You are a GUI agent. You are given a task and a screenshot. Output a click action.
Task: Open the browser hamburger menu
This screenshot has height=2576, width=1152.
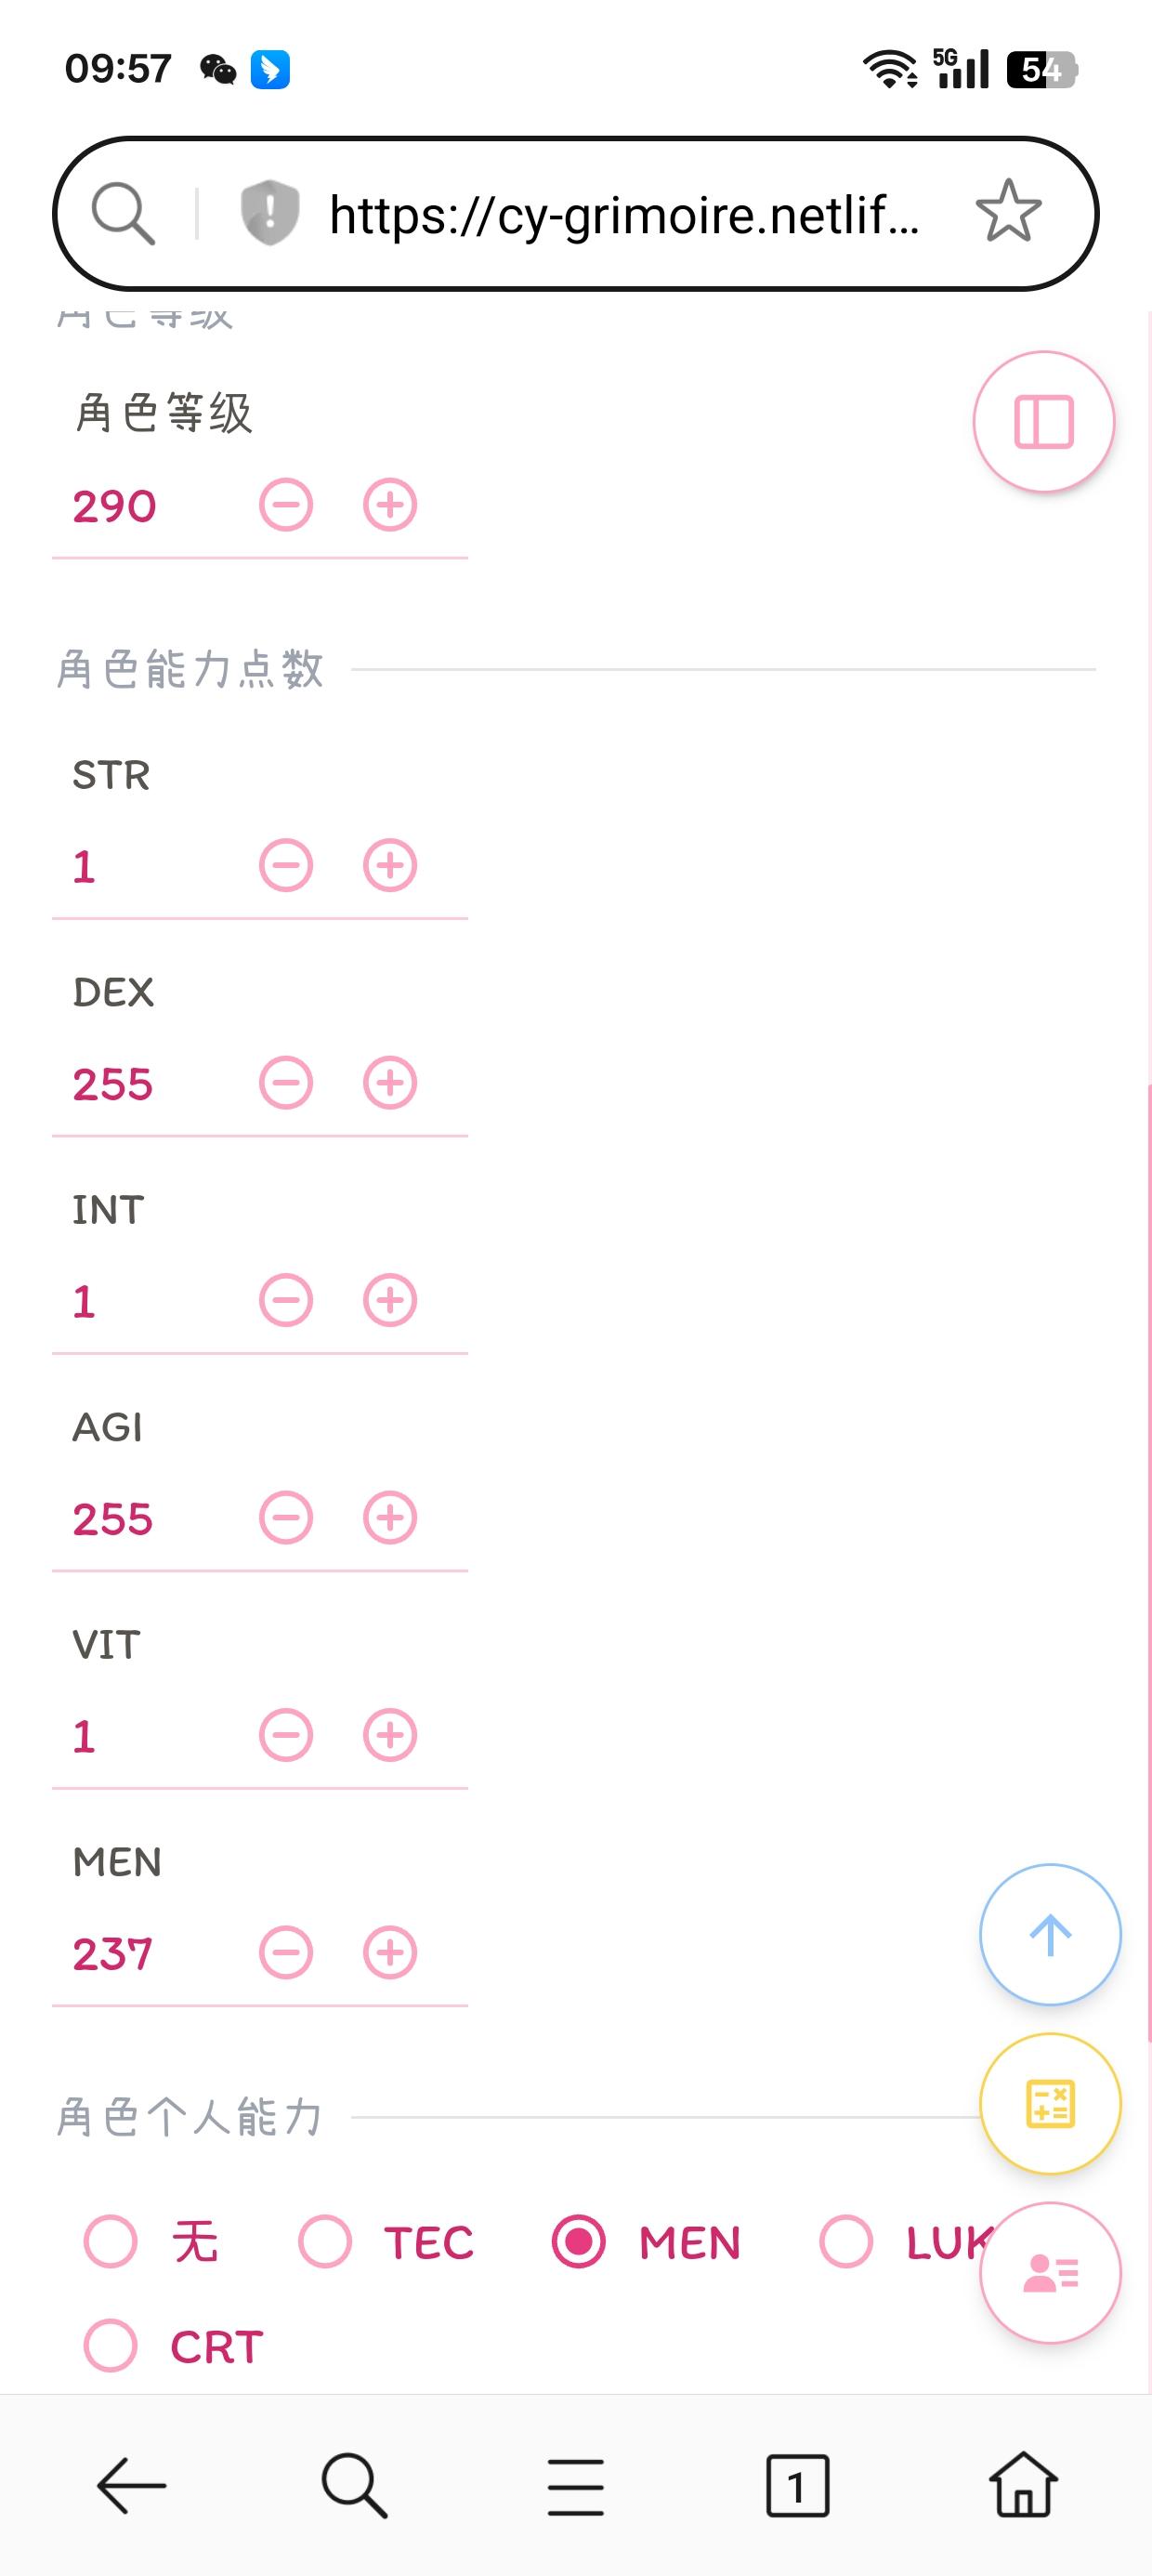click(x=576, y=2484)
